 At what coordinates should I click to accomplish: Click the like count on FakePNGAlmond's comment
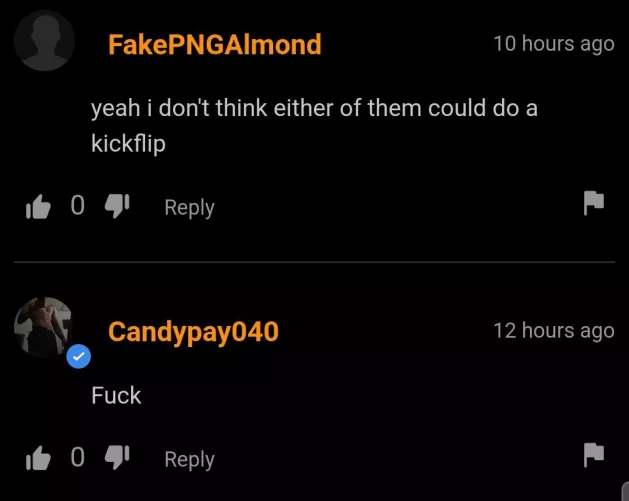click(x=78, y=206)
